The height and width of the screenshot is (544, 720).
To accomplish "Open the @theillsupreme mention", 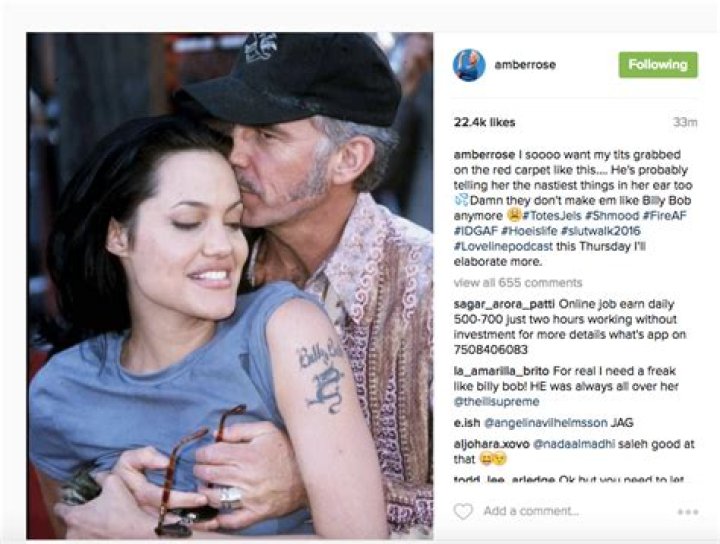I will tap(496, 402).
